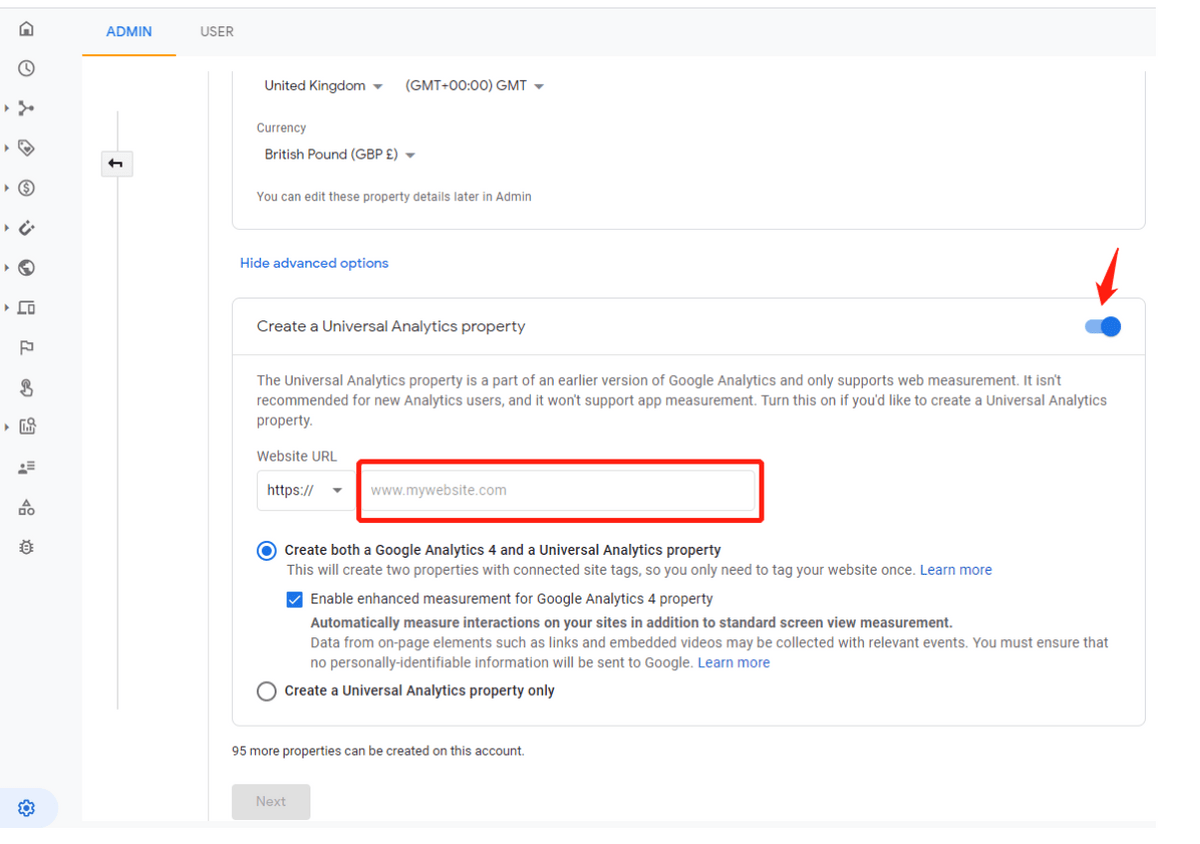The image size is (1200, 844).
Task: Open the shapes icon in sidebar
Action: pos(26,508)
